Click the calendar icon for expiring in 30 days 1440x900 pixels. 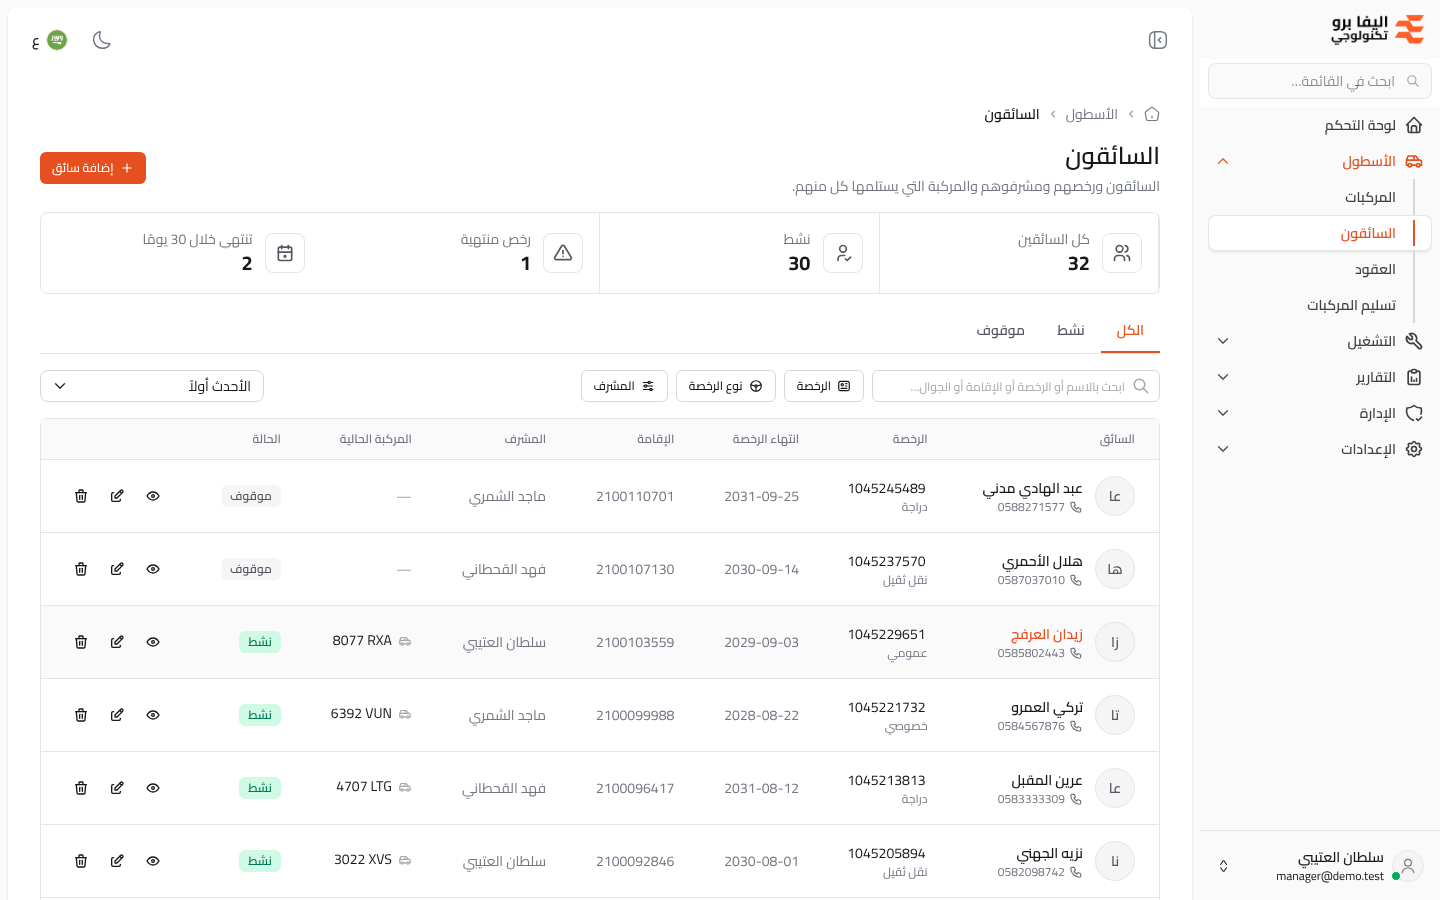point(285,253)
